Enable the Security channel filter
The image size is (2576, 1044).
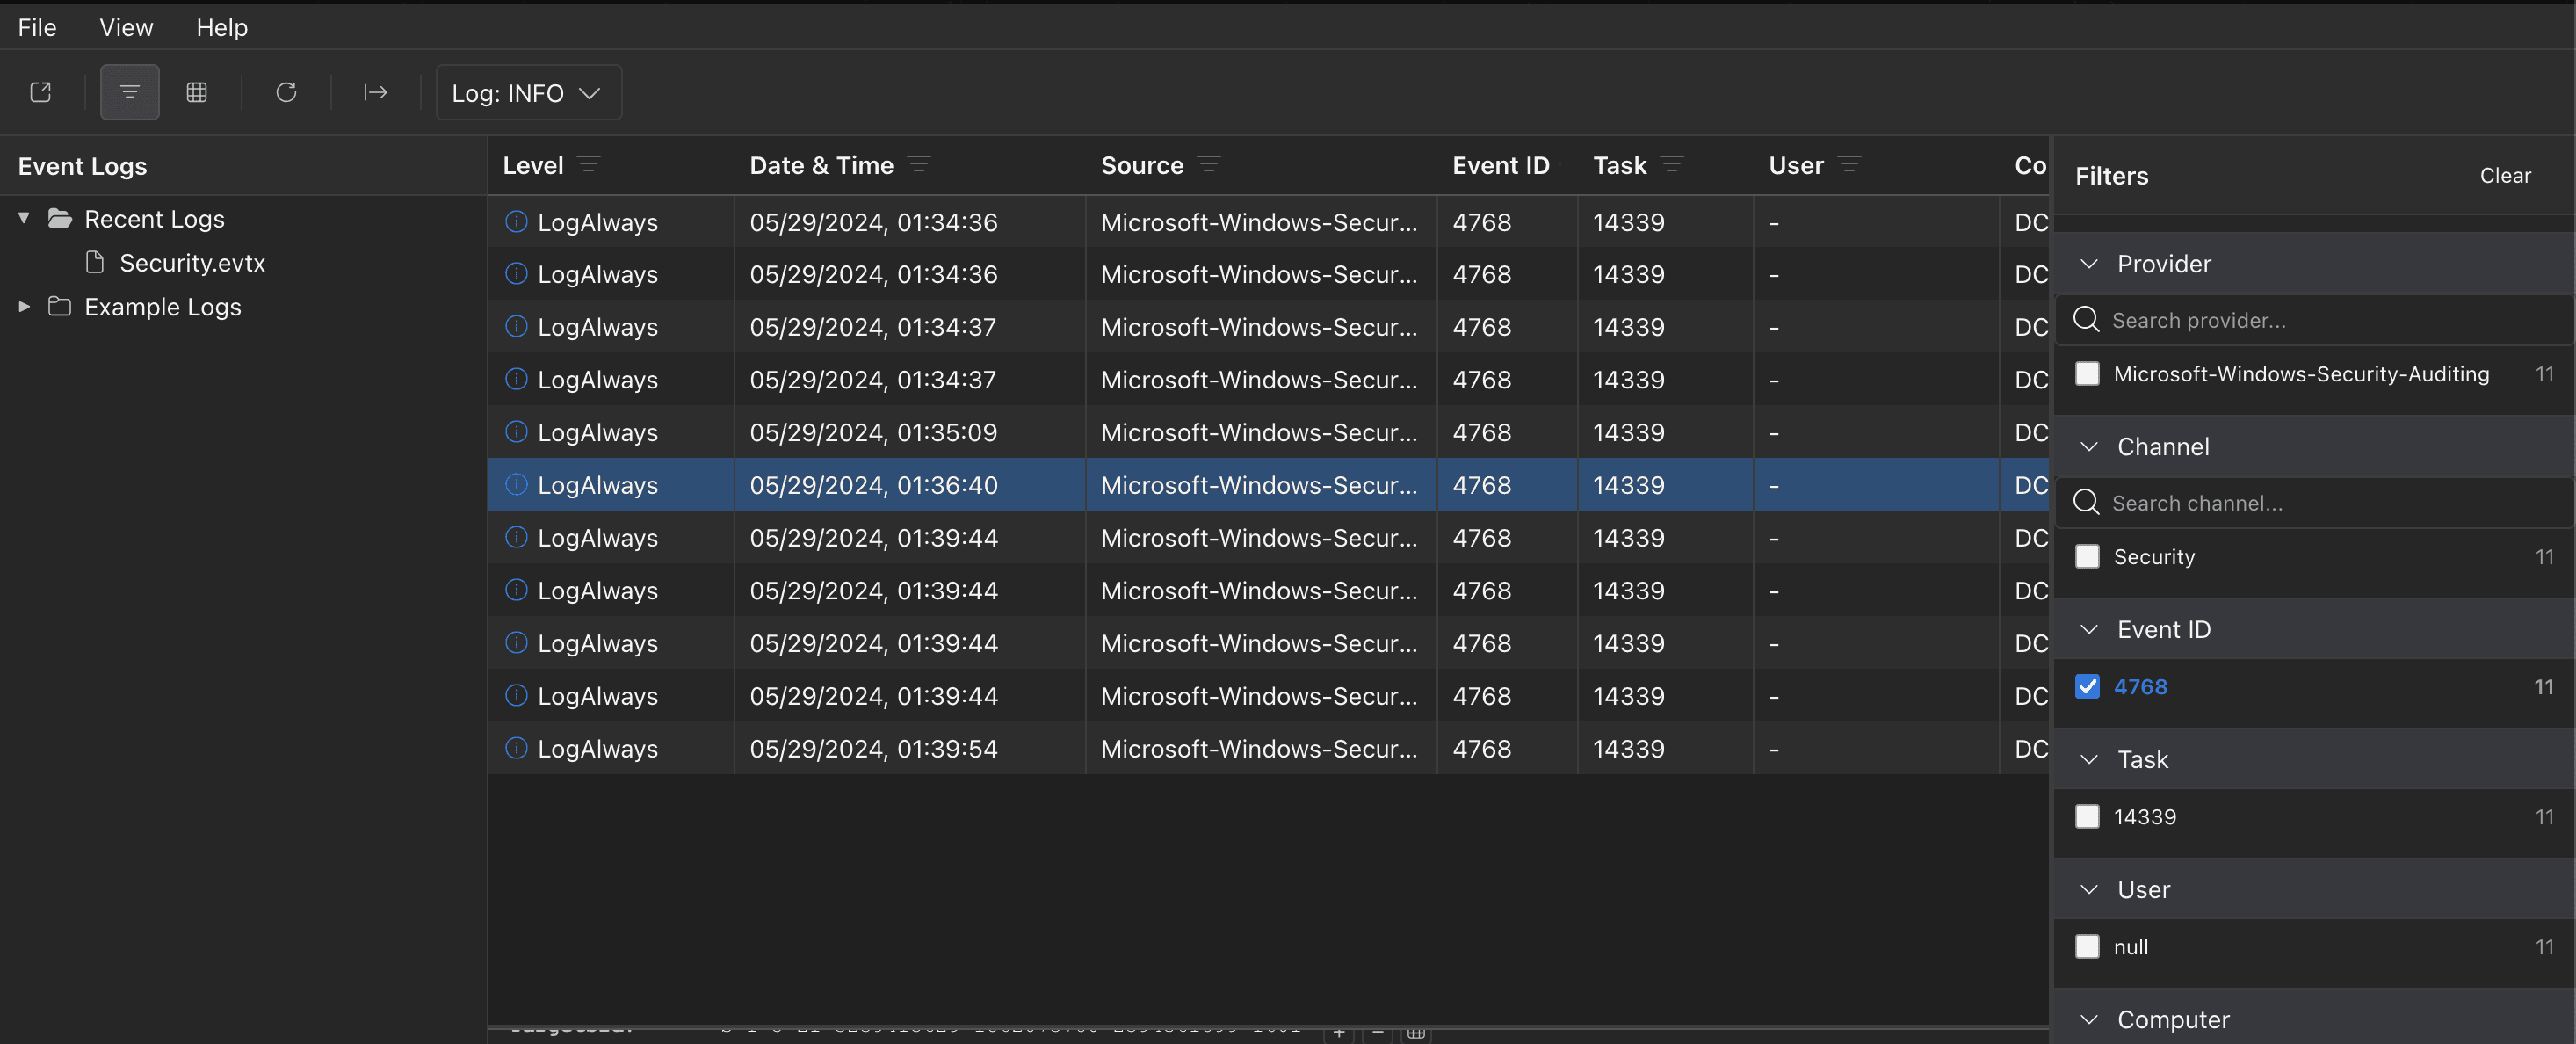coord(2087,556)
